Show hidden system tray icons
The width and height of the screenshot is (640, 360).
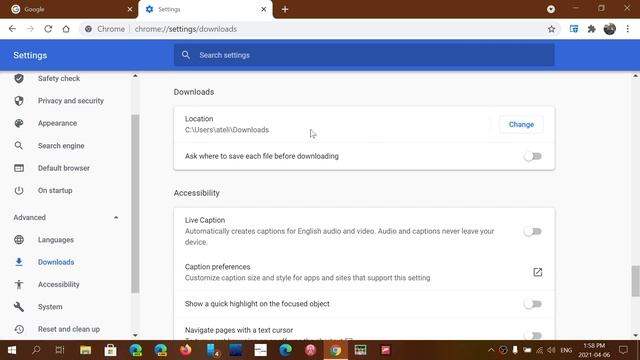click(491, 350)
